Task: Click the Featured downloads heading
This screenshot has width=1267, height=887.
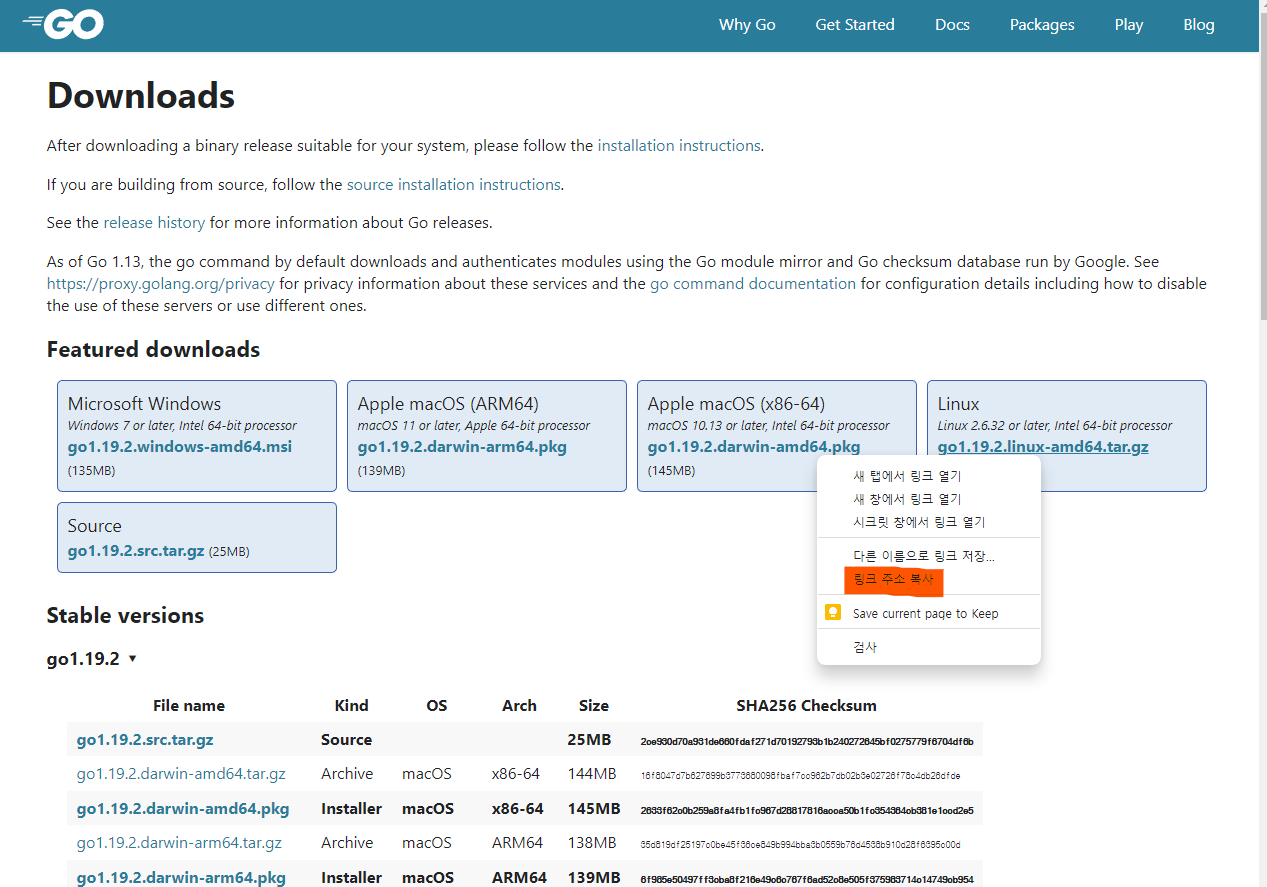Action: coord(153,350)
